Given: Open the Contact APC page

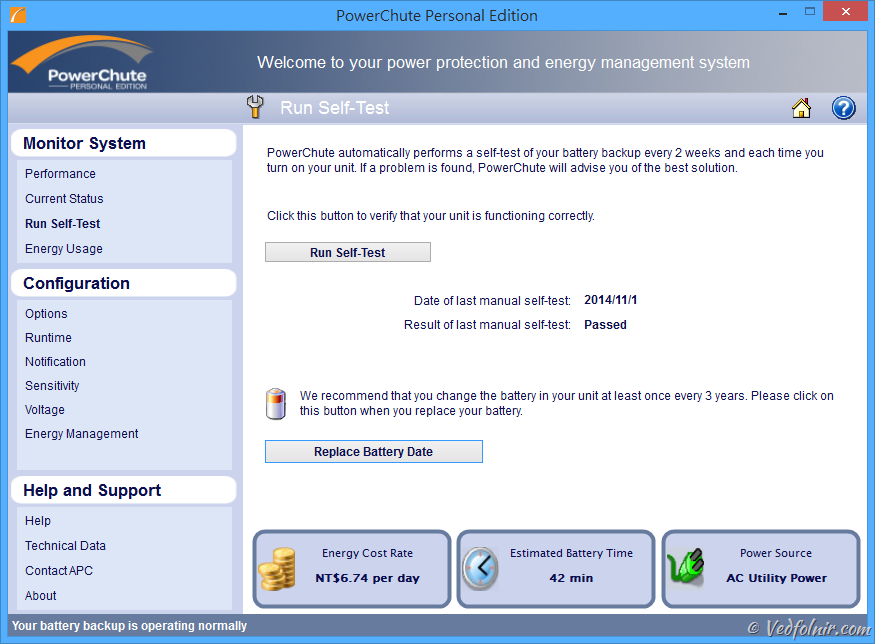Looking at the screenshot, I should point(59,571).
